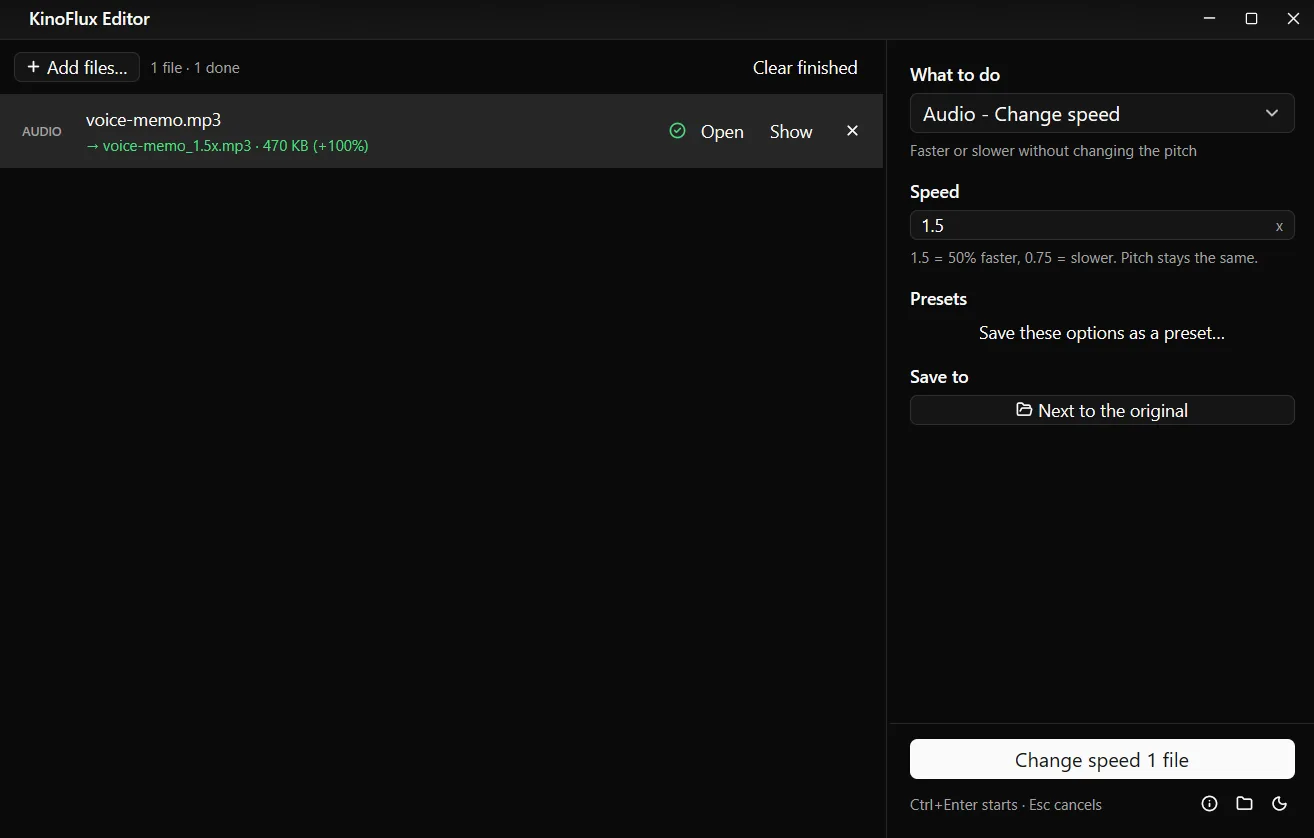
Task: Click the info icon in the bottom bar
Action: pyautogui.click(x=1209, y=803)
